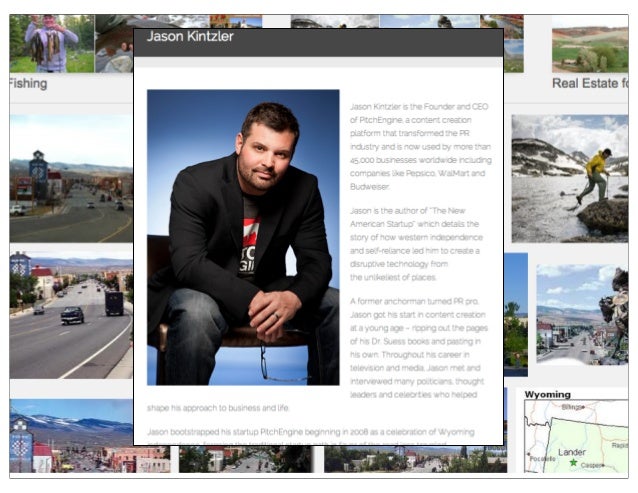Click the 'Fishing' category label
Screen dimensions: 638x493
pyautogui.click(x=28, y=84)
